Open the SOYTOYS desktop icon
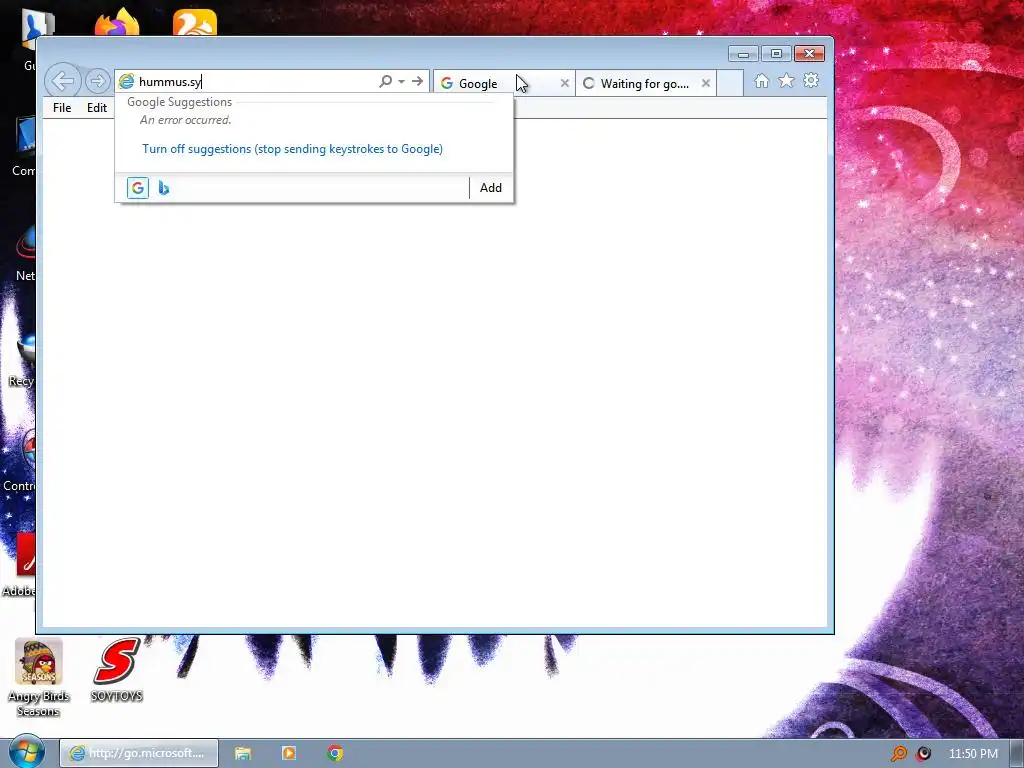The height and width of the screenshot is (768, 1024). tap(116, 670)
